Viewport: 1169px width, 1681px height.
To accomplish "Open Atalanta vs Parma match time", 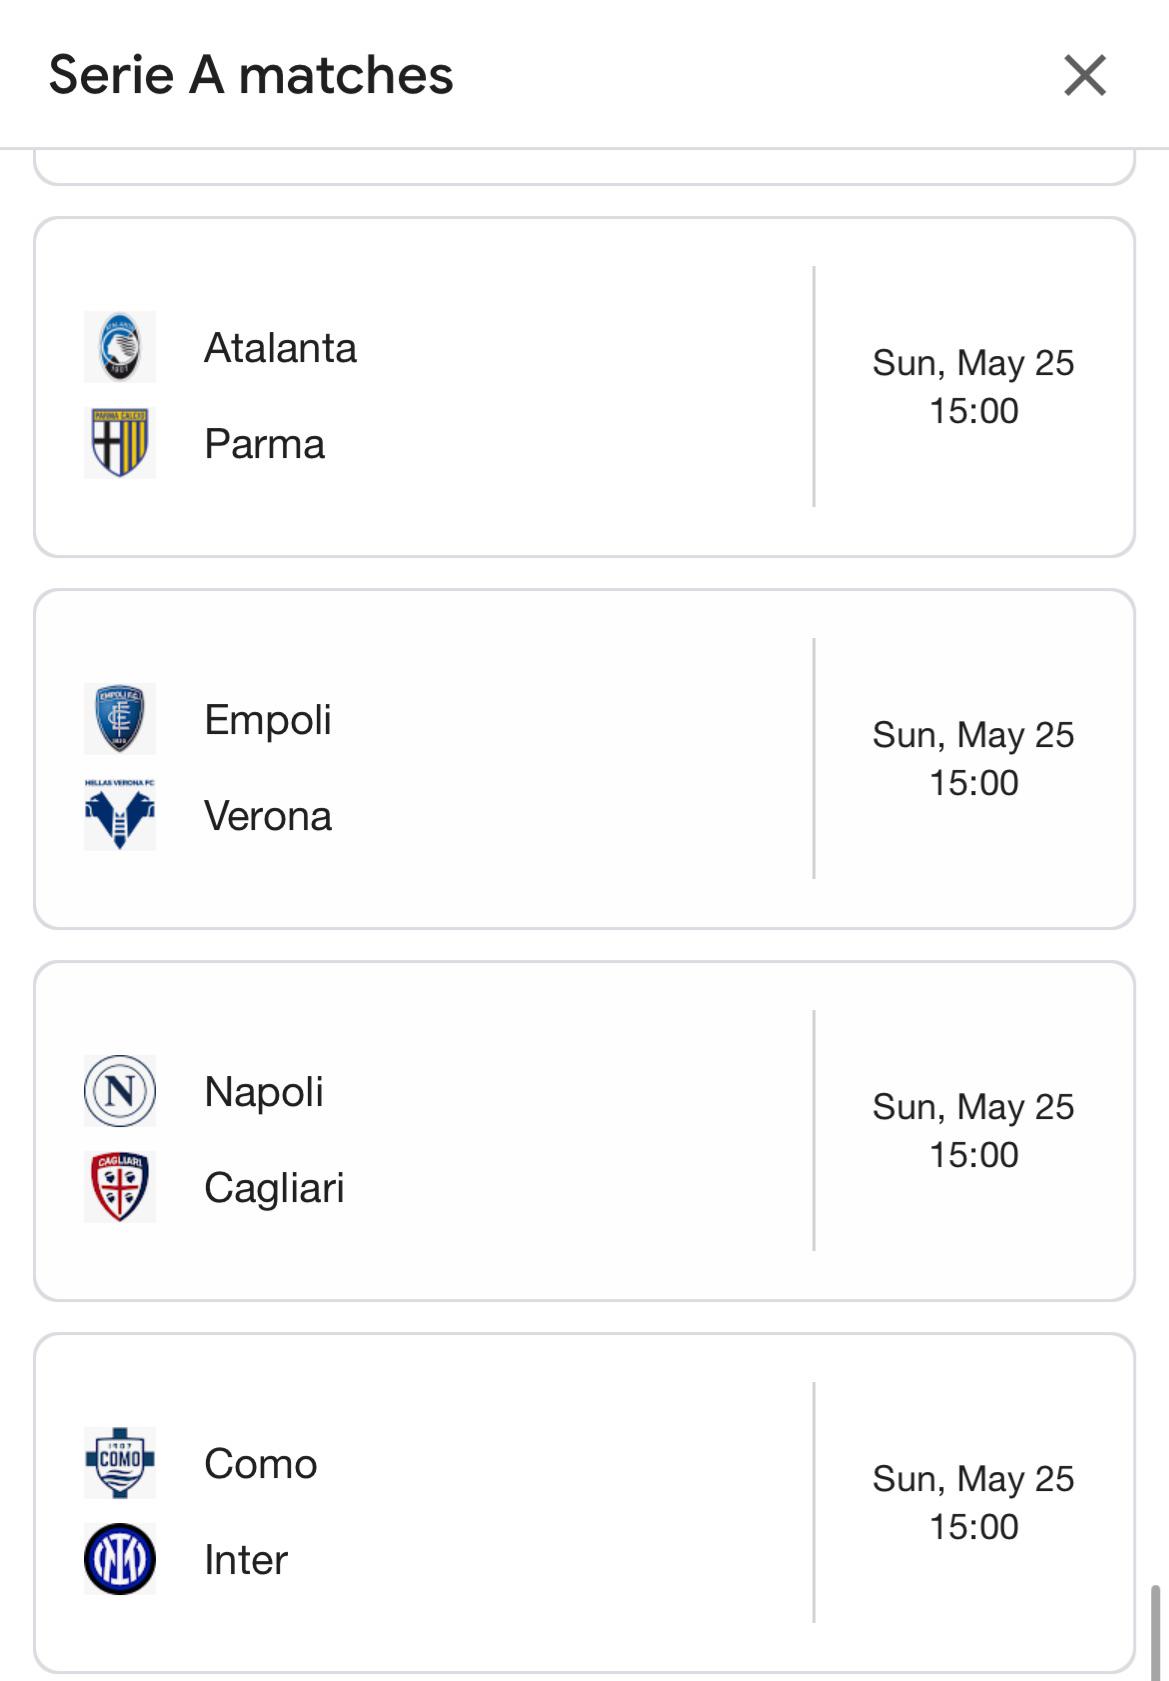I will point(974,411).
